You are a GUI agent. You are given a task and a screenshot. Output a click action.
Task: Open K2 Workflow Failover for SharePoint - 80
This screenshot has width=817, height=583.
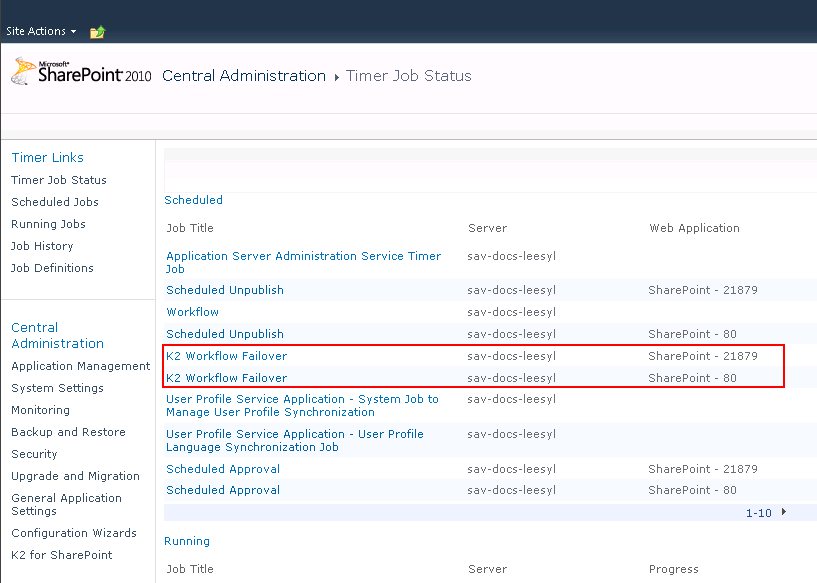point(226,378)
